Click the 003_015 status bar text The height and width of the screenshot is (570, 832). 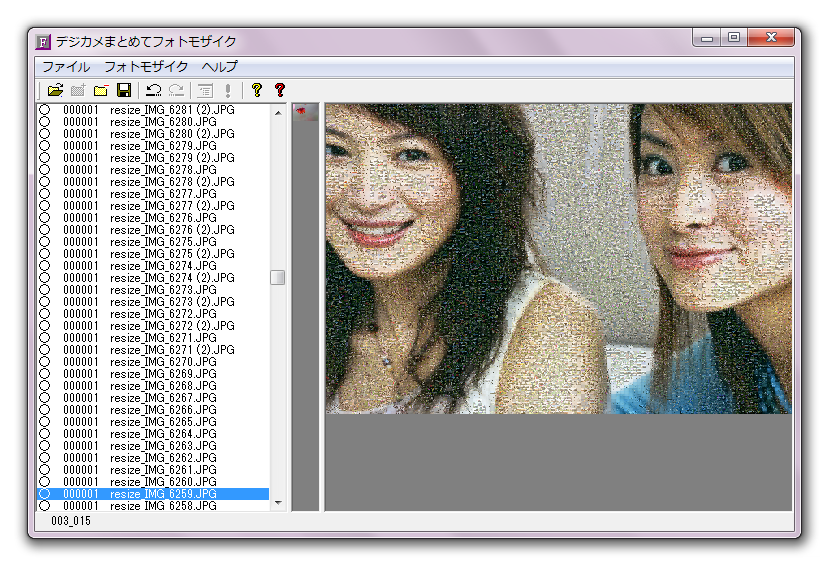(71, 521)
